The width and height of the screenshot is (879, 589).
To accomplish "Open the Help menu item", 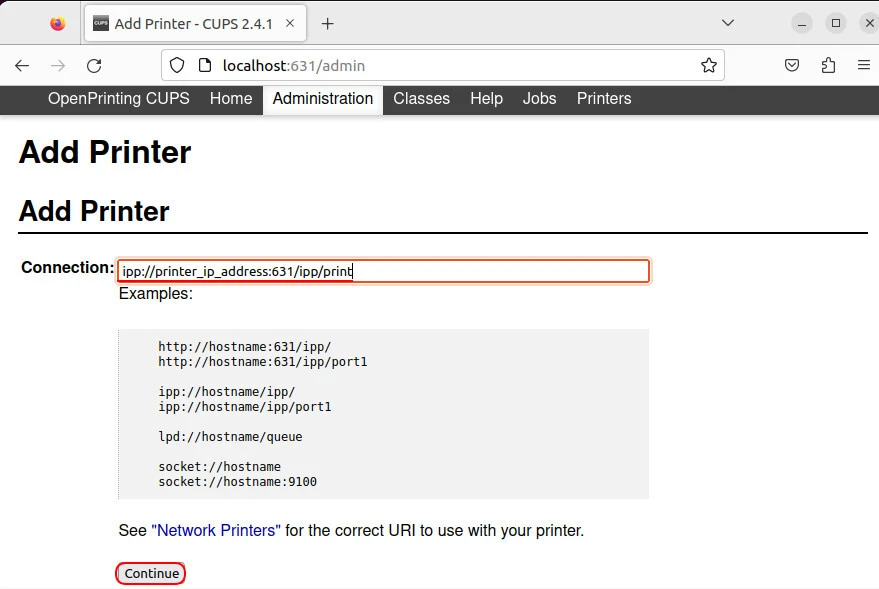I will pyautogui.click(x=486, y=99).
